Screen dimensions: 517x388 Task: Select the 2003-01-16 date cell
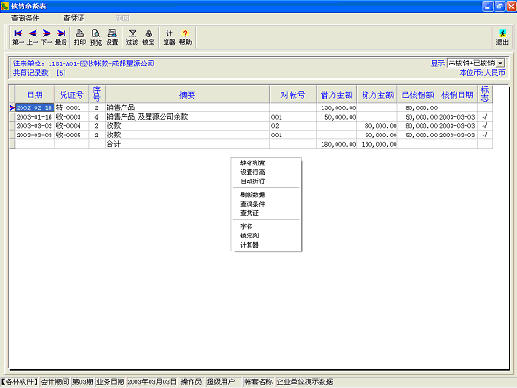[x=35, y=117]
